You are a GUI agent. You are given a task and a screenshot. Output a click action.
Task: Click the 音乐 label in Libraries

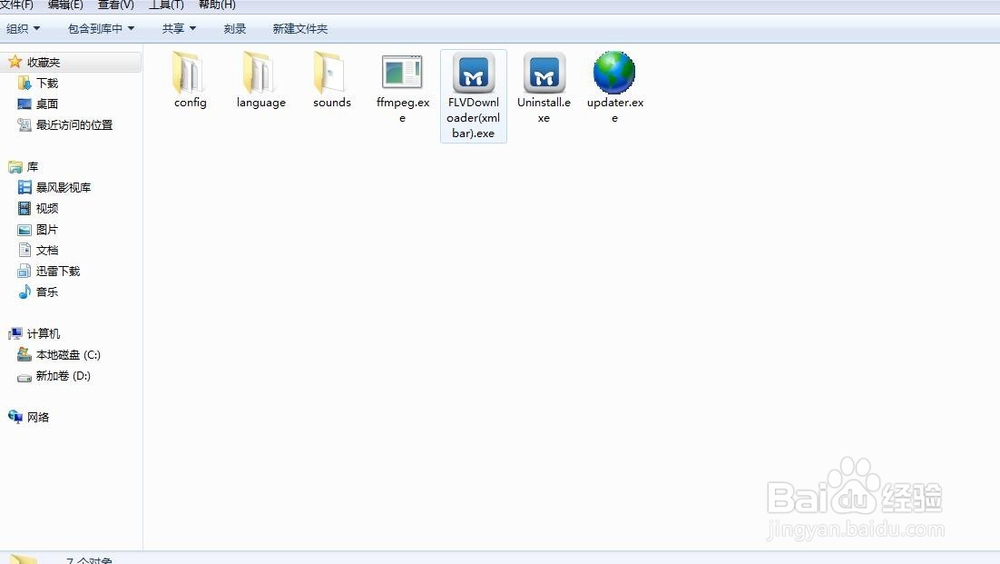coord(47,292)
